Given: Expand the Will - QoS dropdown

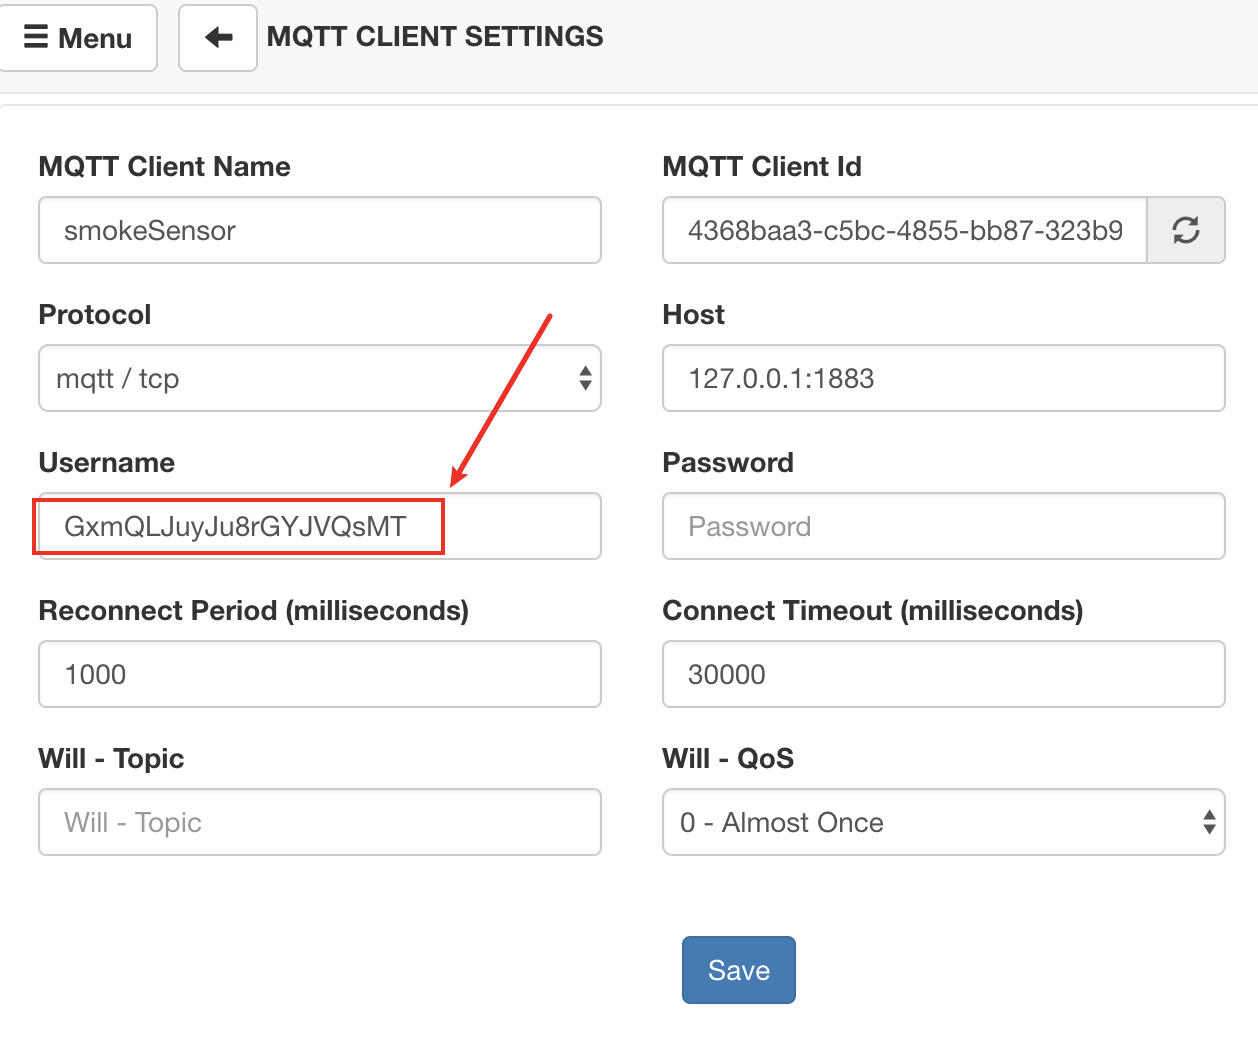Looking at the screenshot, I should (x=944, y=822).
